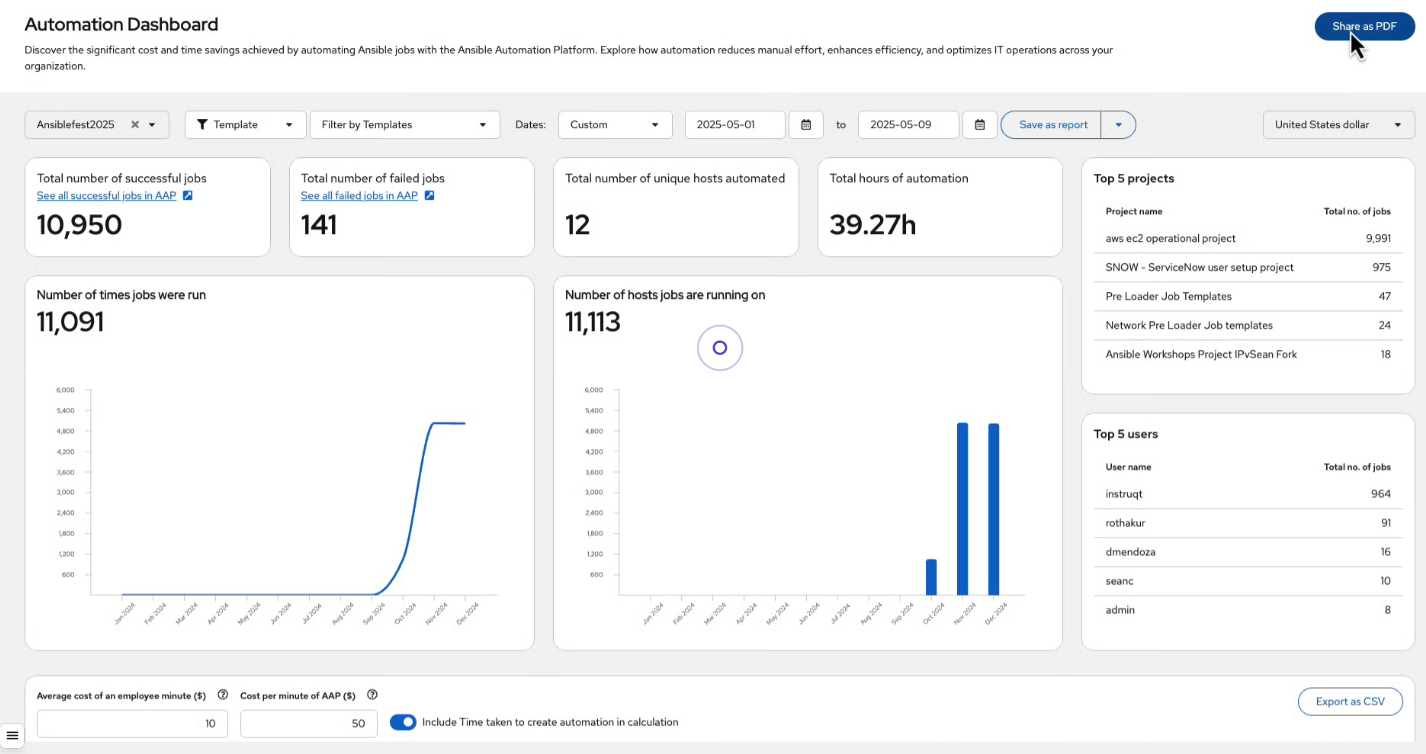Viewport: 1426px width, 754px height.
Task: Click help icon beside Average cost of employee minute
Action: [222, 695]
